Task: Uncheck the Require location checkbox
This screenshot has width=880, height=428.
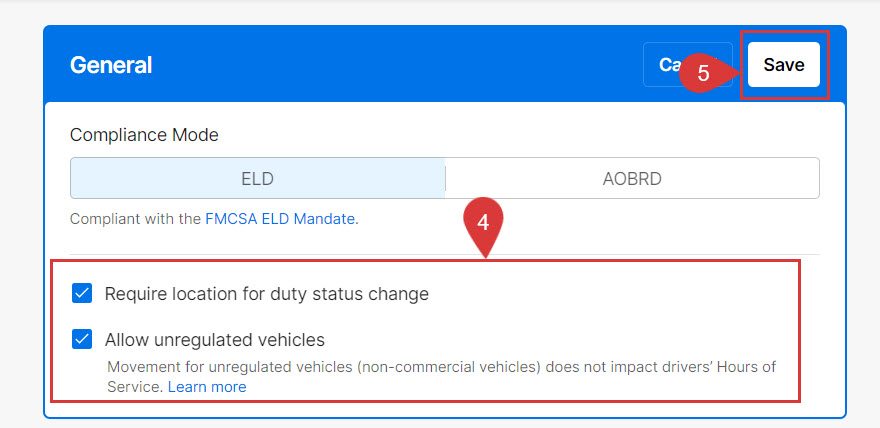Action: [83, 294]
